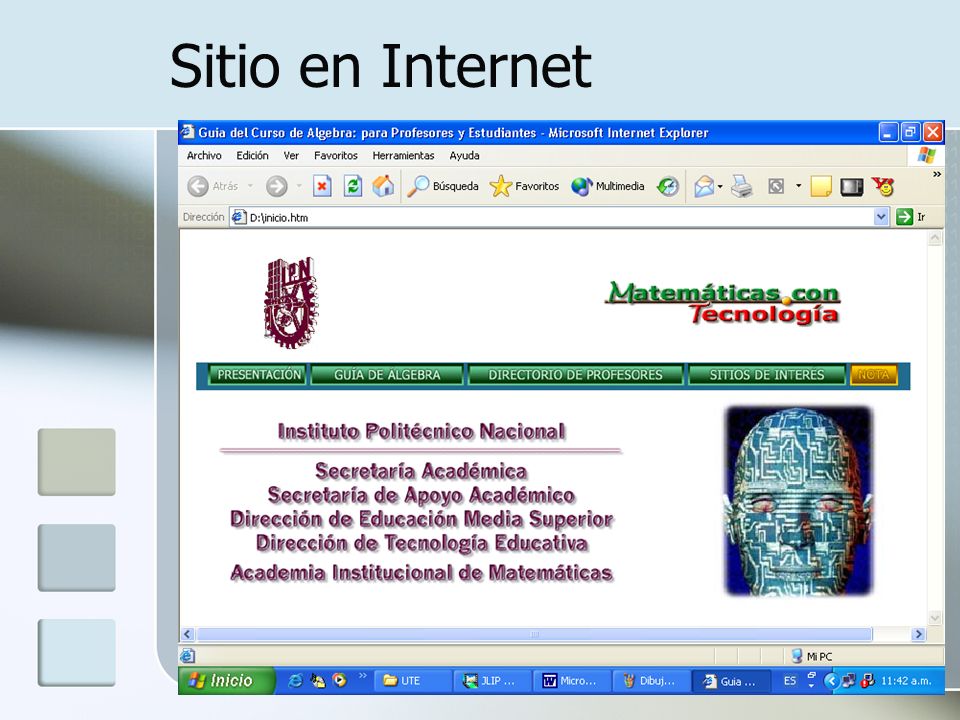Screen dimensions: 960x720
Task: Click the 11:42 a.m. clock
Action: [906, 680]
